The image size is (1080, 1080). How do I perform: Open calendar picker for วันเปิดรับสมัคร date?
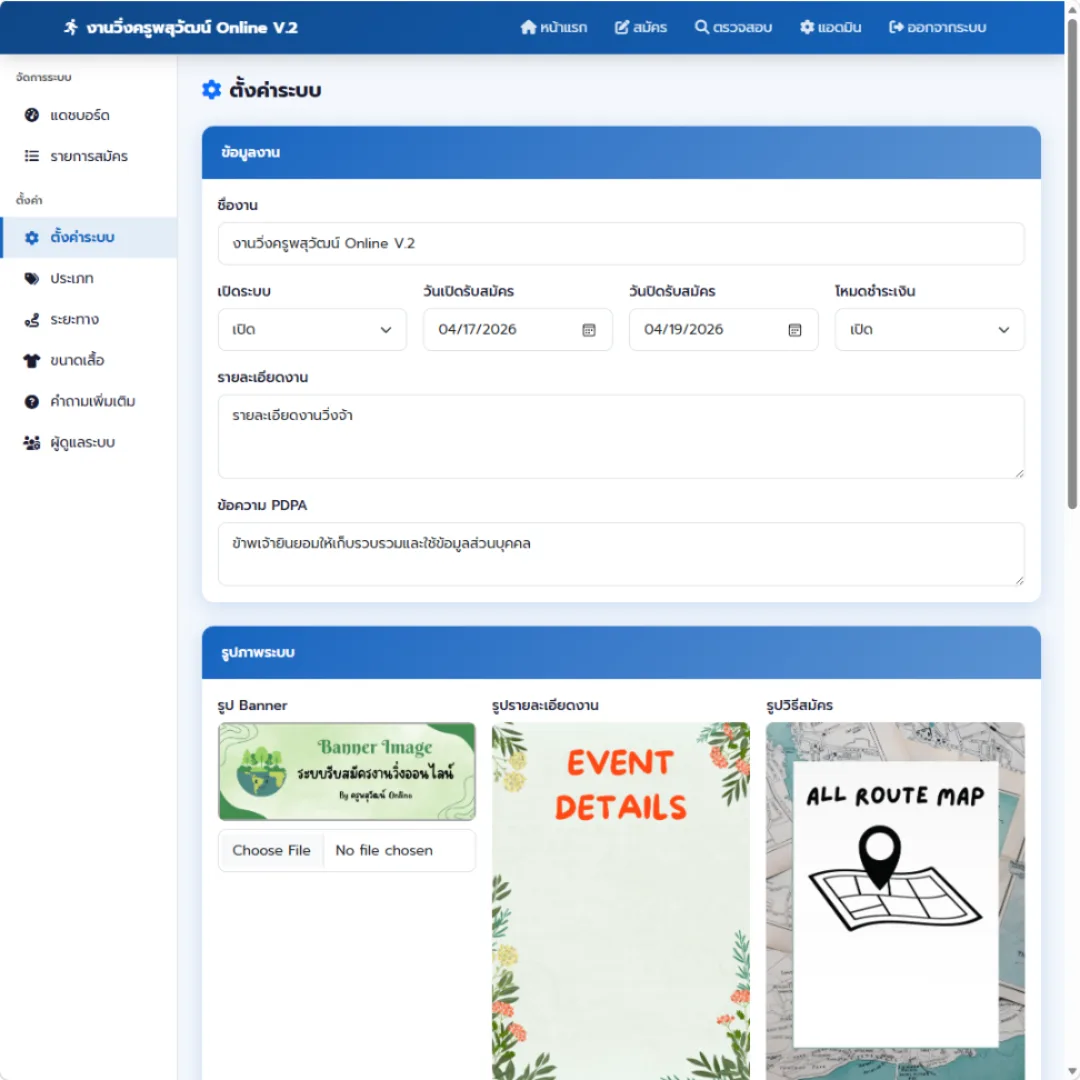coord(589,330)
